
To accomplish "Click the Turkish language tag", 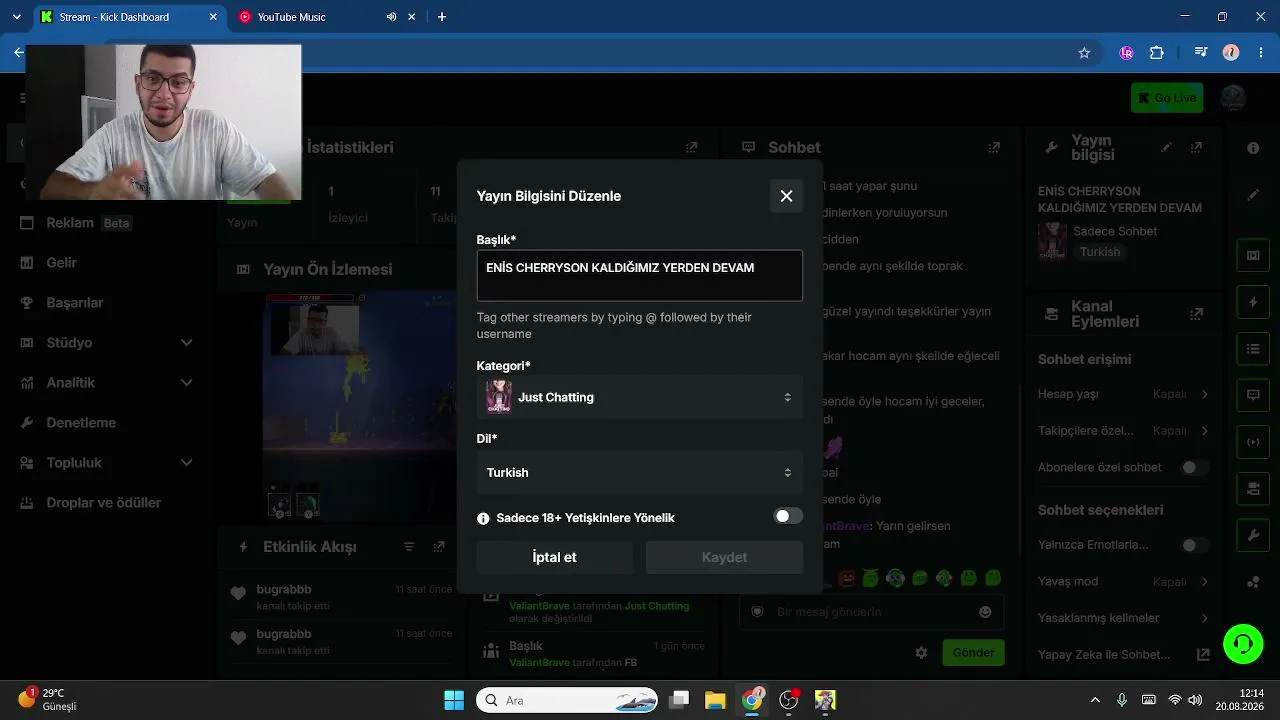I will coord(1100,252).
